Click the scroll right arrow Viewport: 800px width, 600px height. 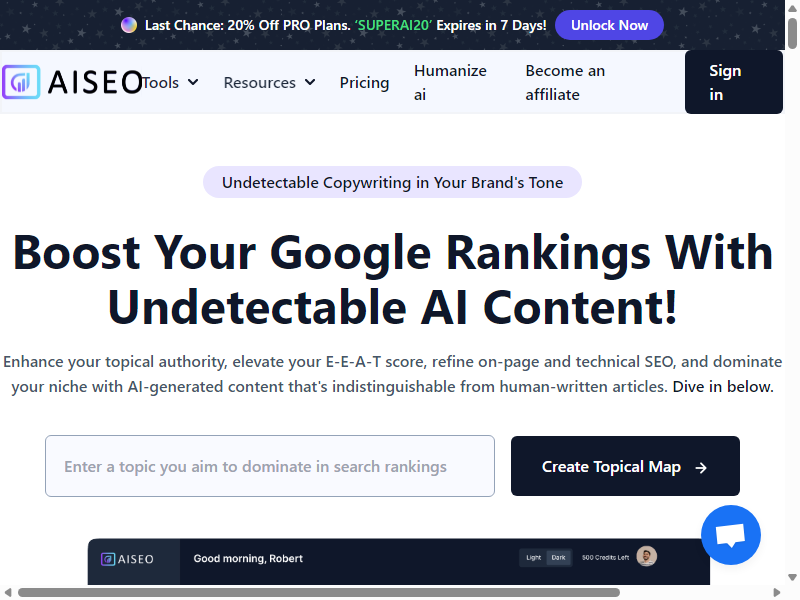click(777, 592)
